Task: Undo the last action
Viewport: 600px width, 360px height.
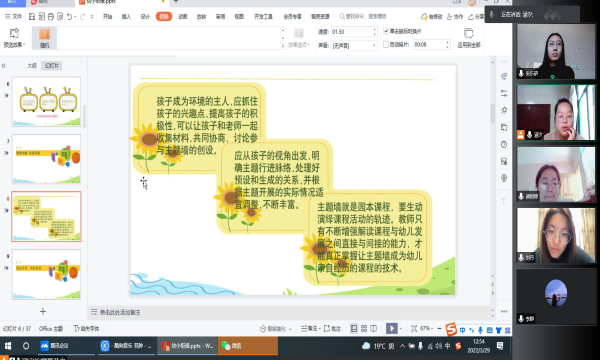Action: (x=69, y=16)
